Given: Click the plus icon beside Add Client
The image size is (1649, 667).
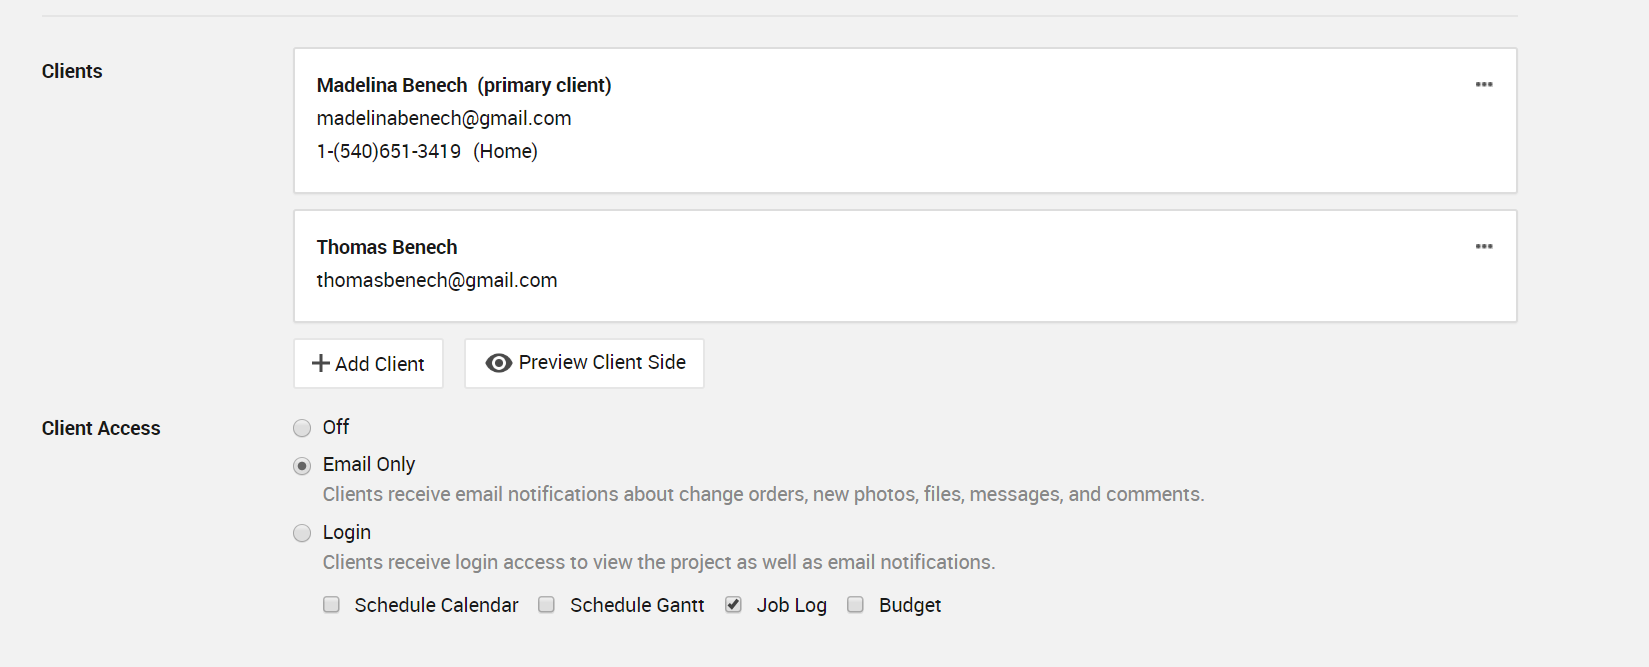Looking at the screenshot, I should [x=321, y=363].
